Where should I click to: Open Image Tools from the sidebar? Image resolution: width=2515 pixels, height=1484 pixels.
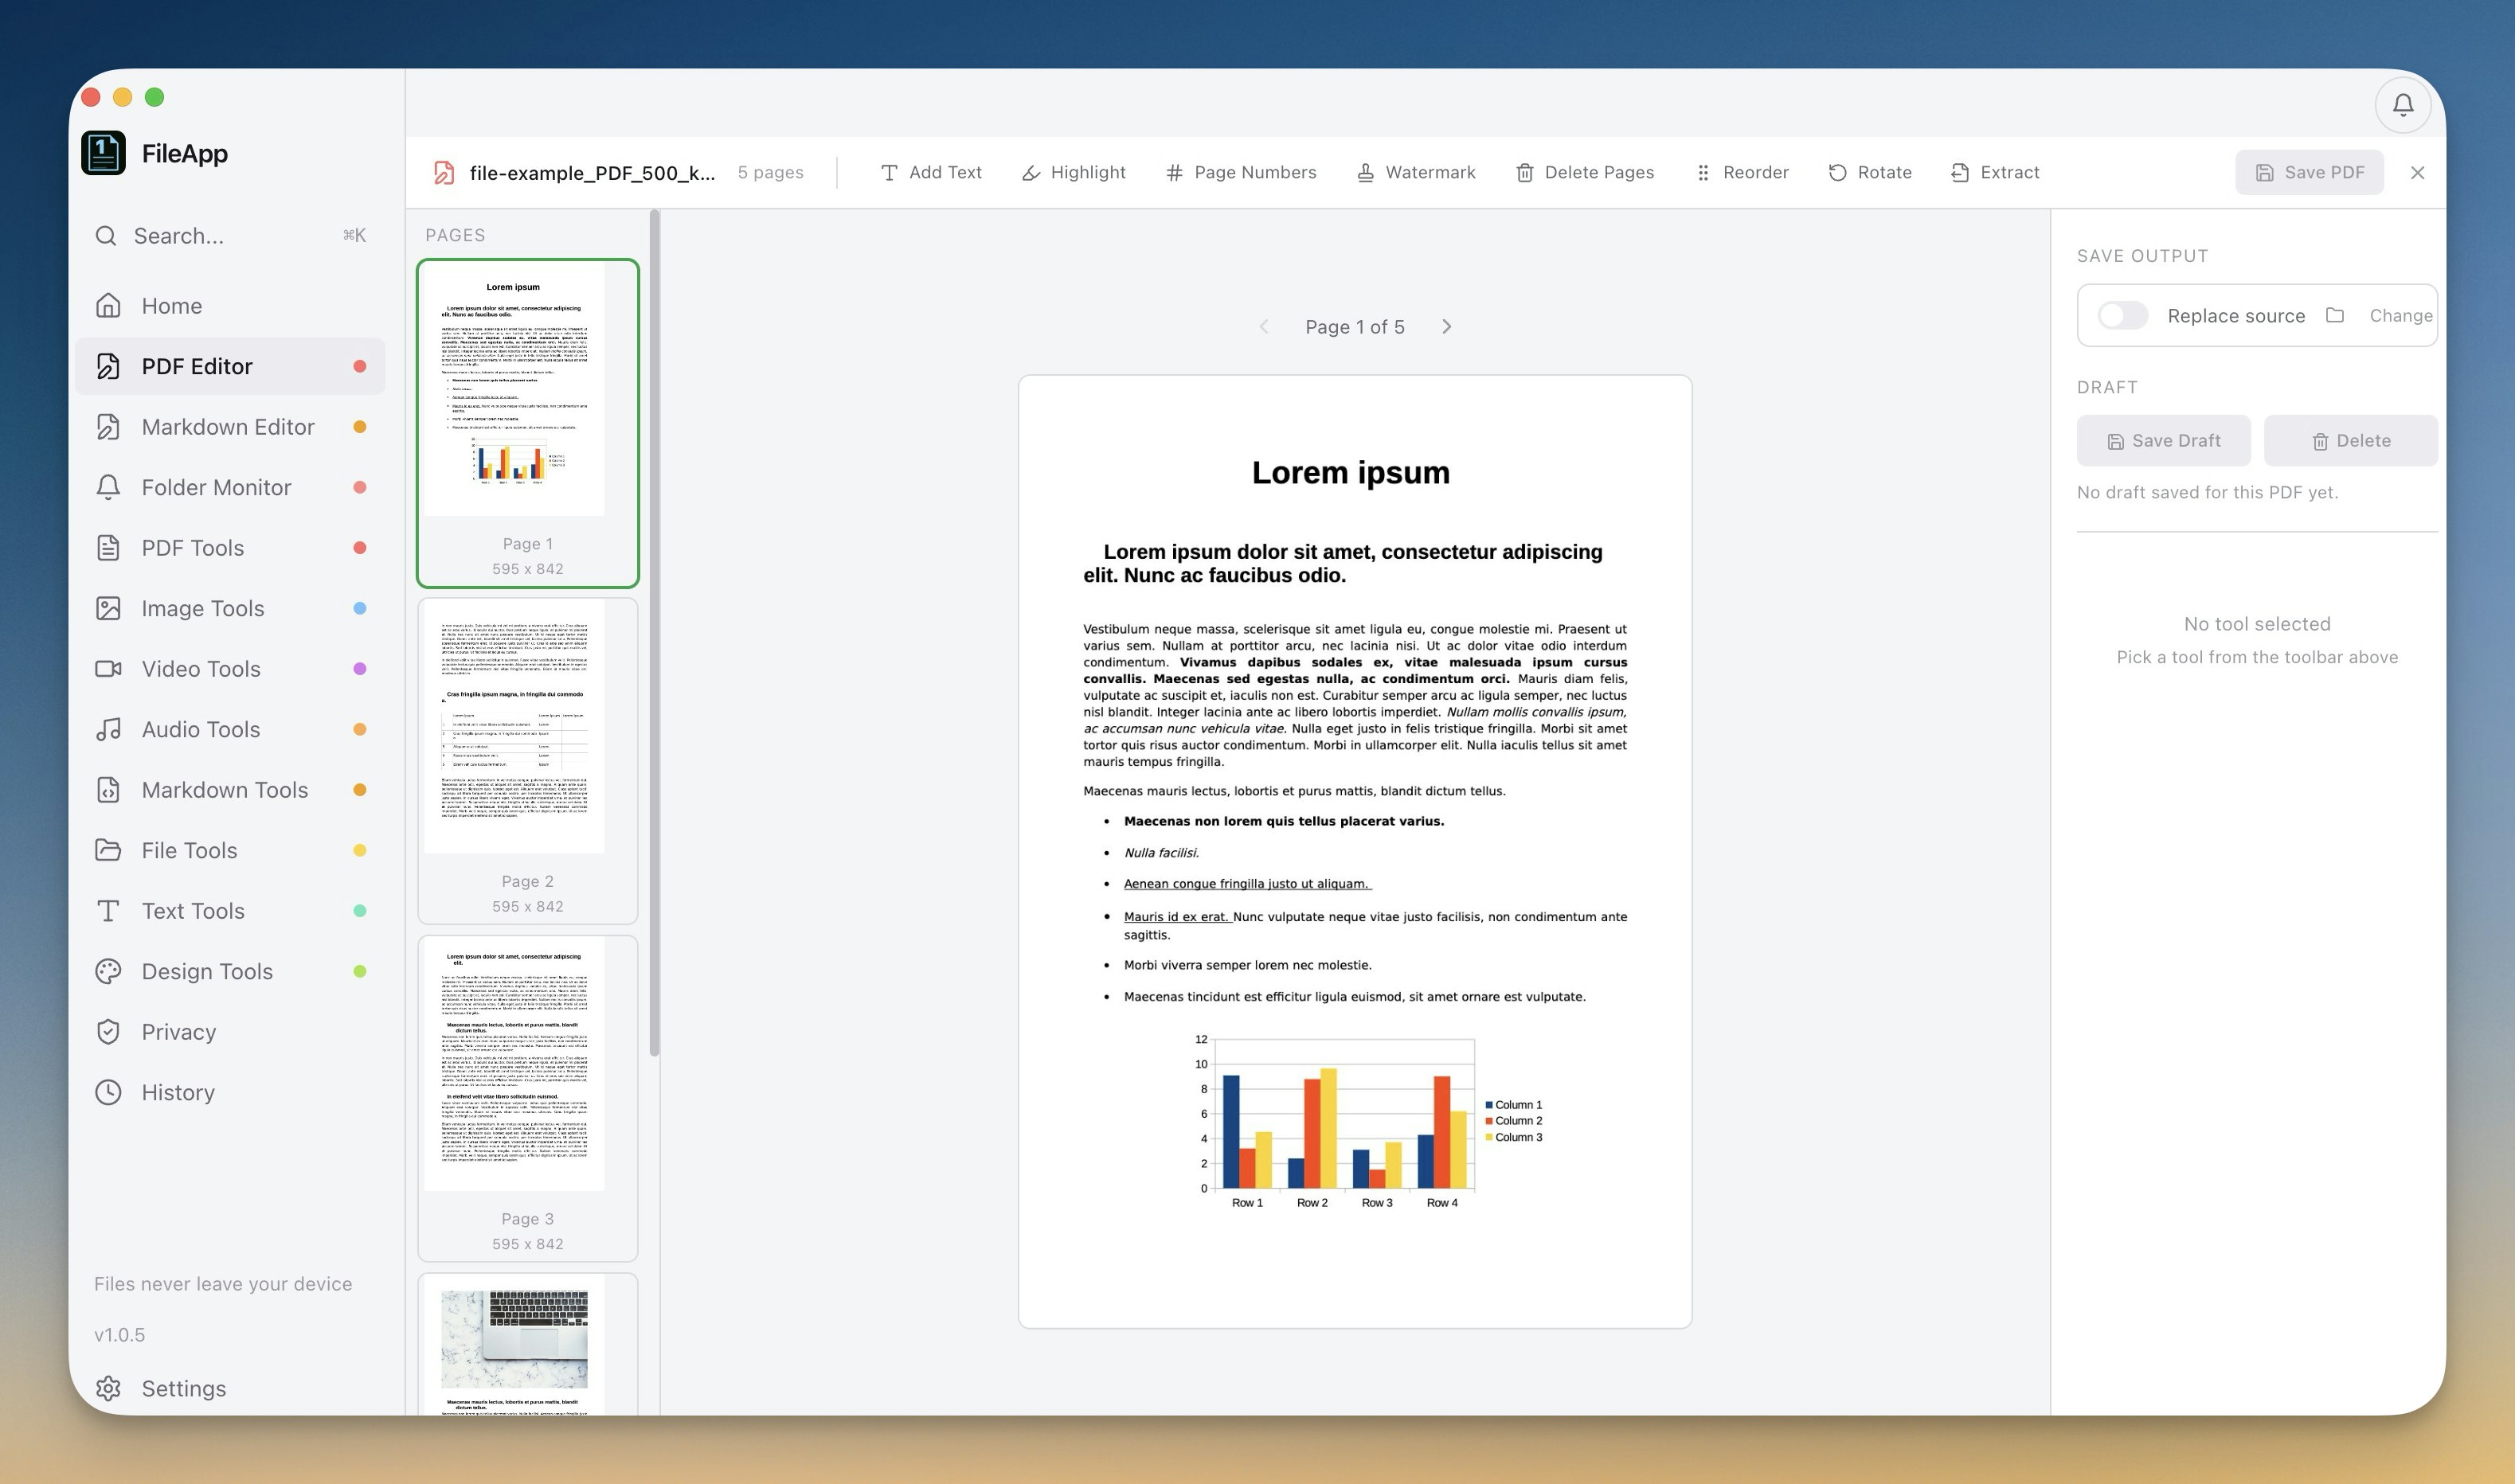[203, 608]
